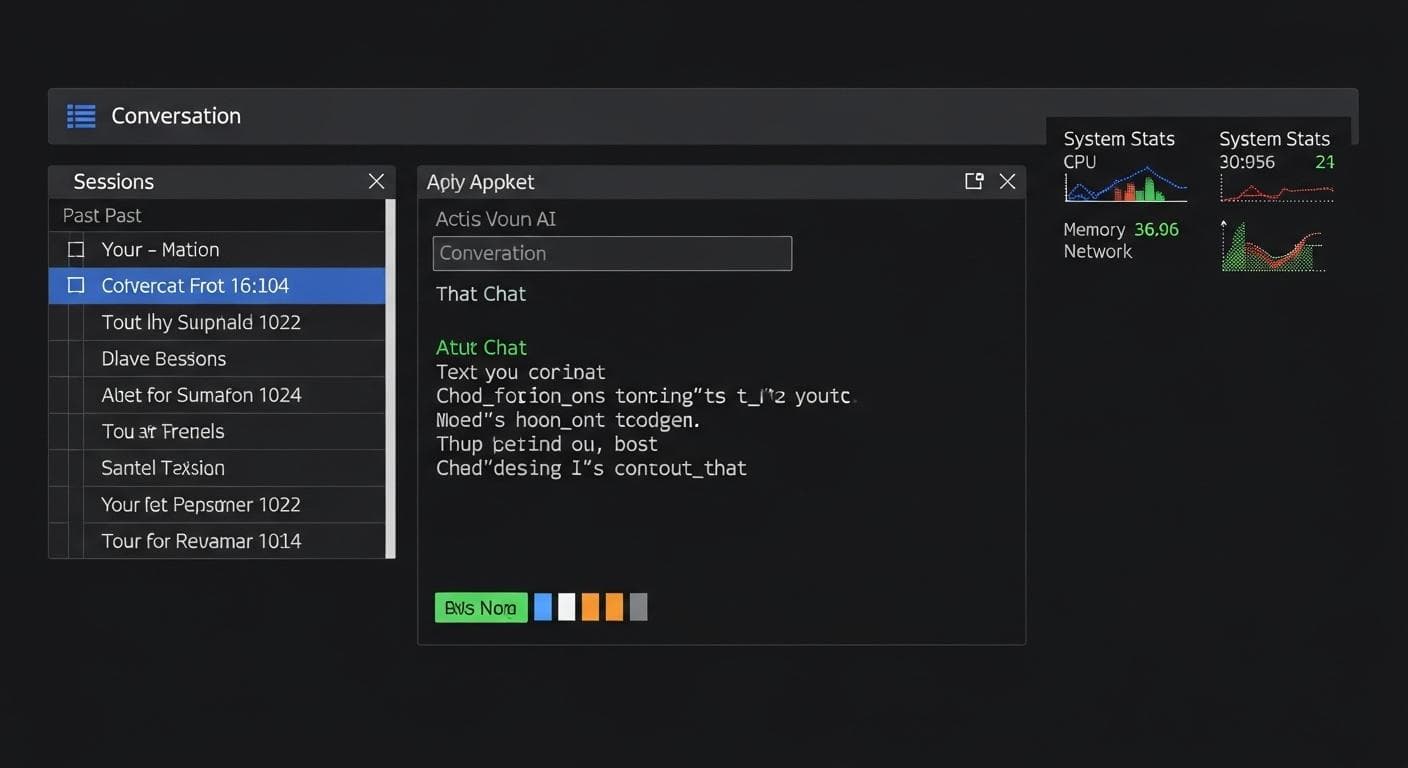Viewport: 1408px width, 768px height.
Task: Click the Network activity graph
Action: [x=1272, y=245]
